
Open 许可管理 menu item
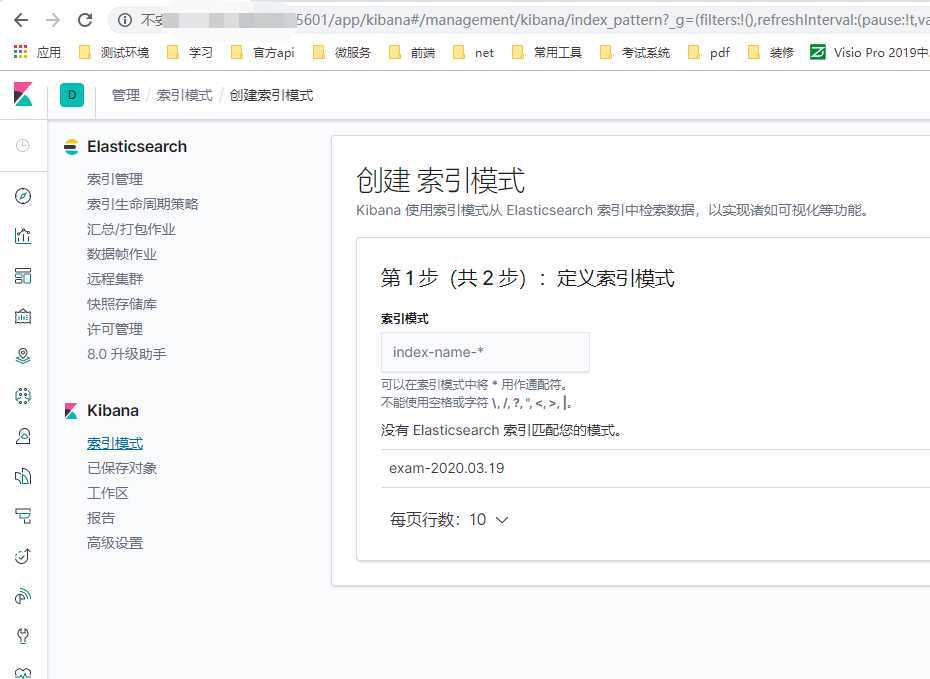coord(115,329)
